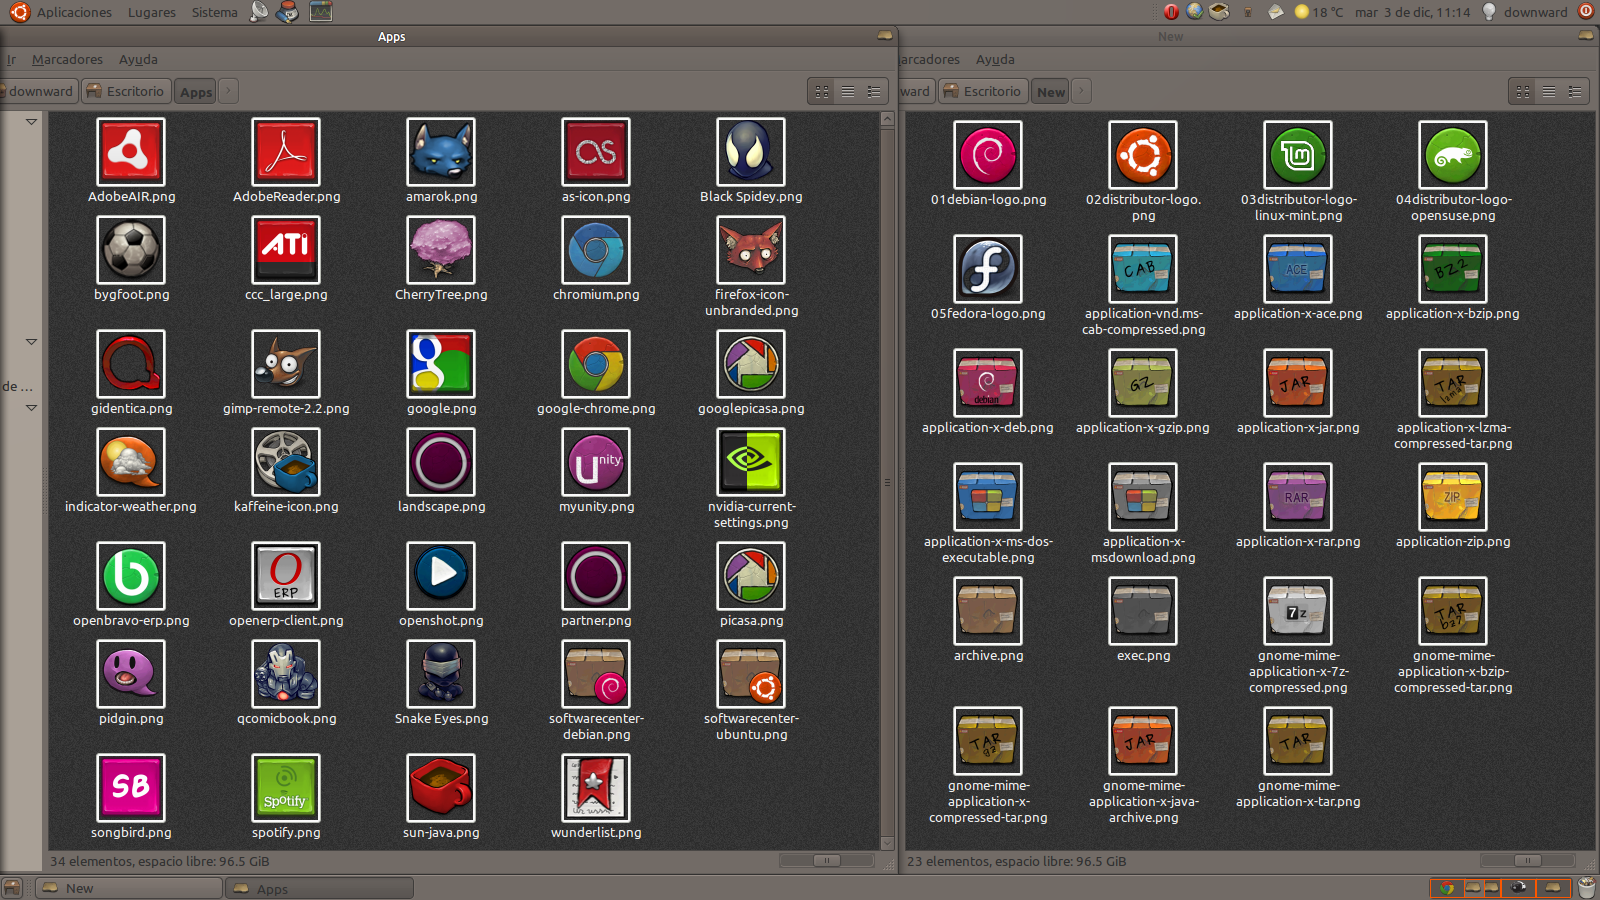1600x900 pixels.
Task: Open the Aplicaciones menu
Action: (x=74, y=12)
